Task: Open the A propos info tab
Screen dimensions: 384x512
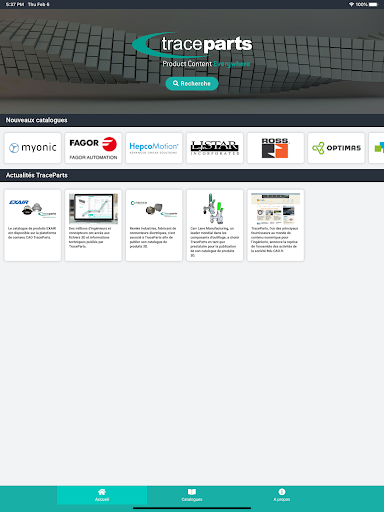Action: pyautogui.click(x=282, y=495)
